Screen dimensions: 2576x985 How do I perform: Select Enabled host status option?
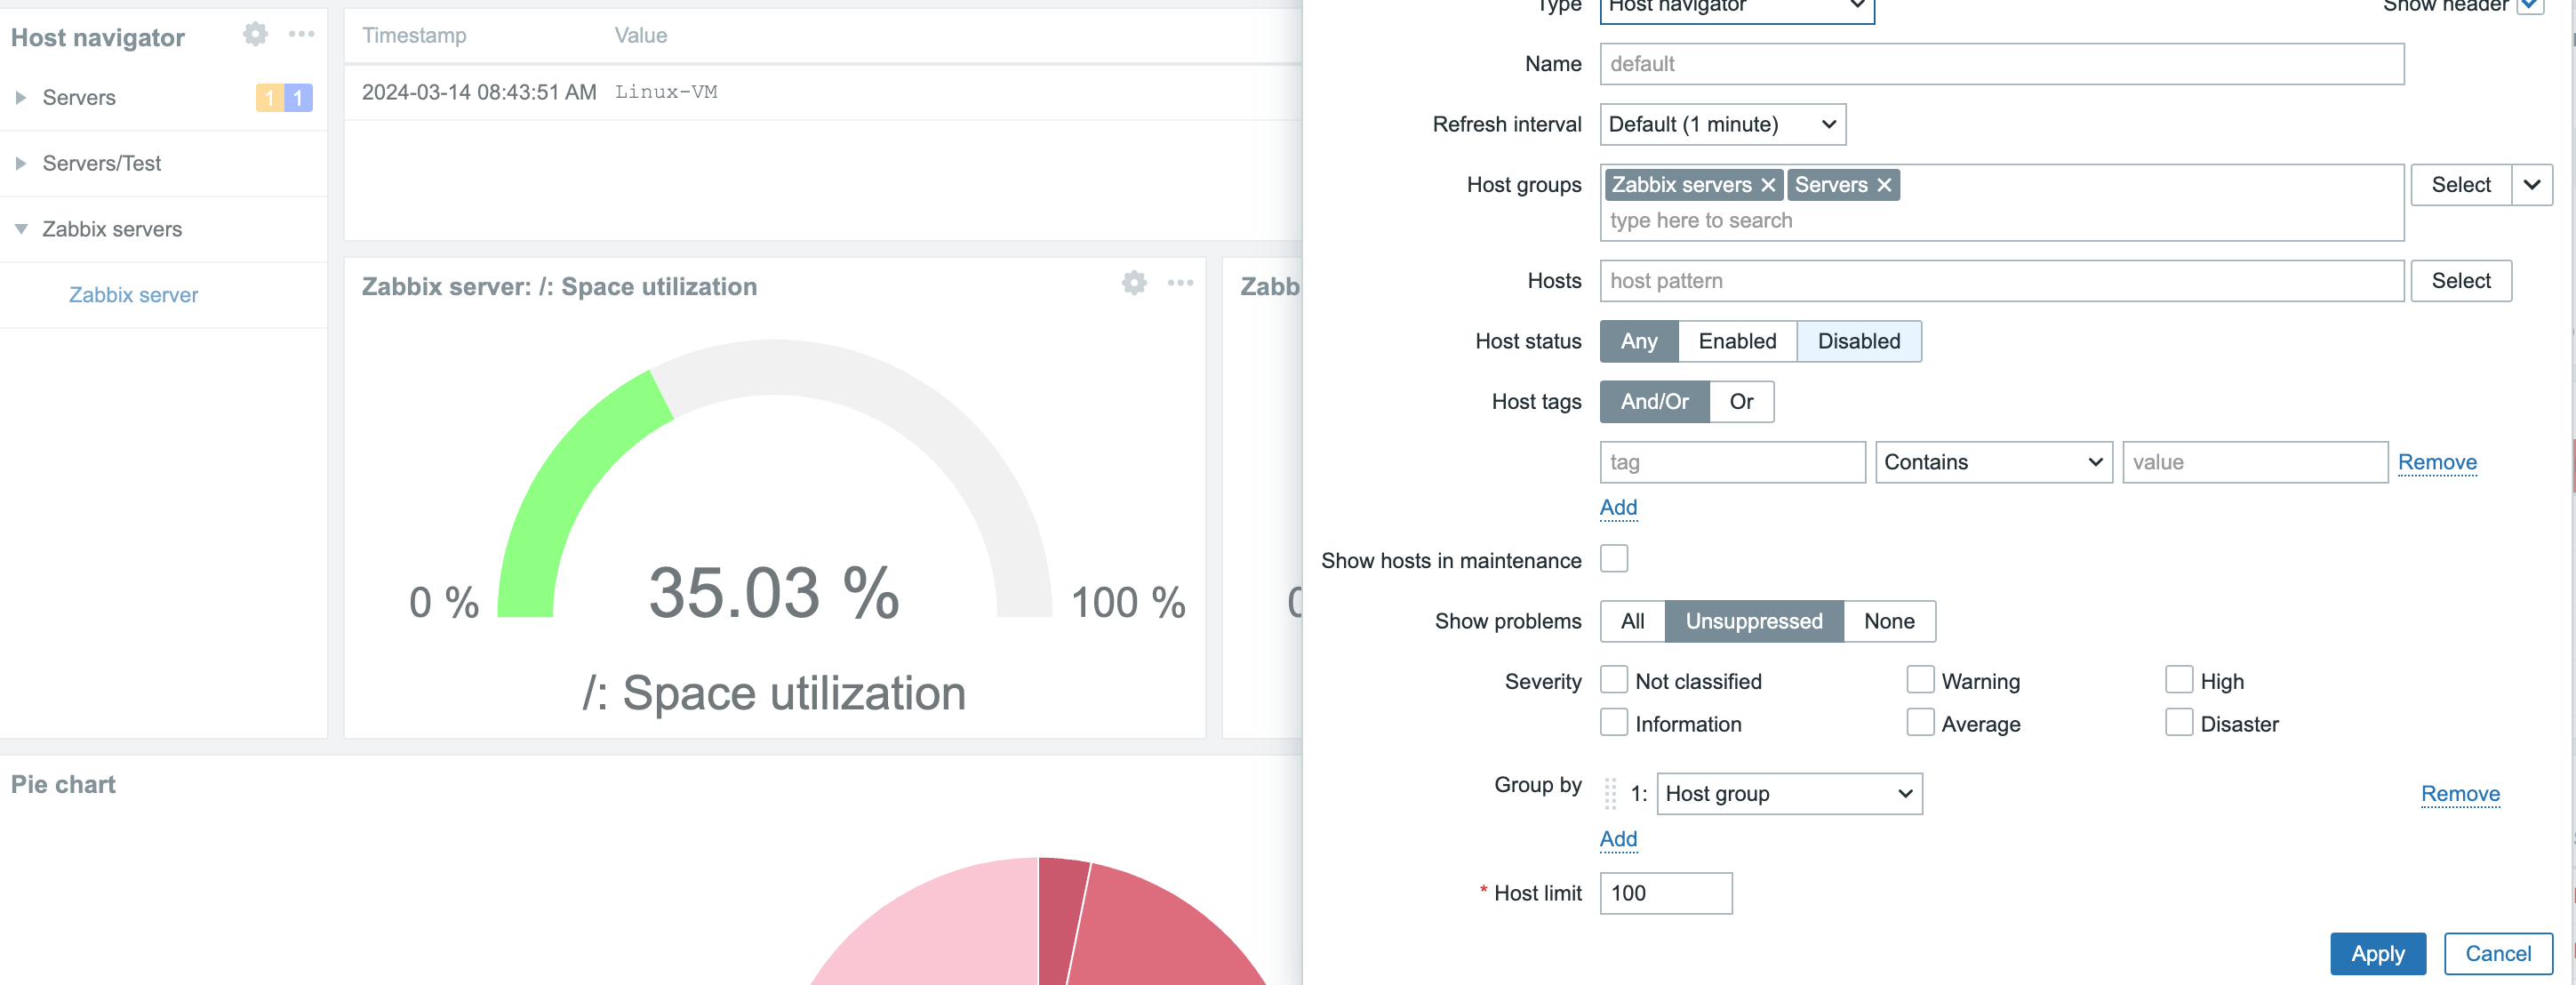1736,342
